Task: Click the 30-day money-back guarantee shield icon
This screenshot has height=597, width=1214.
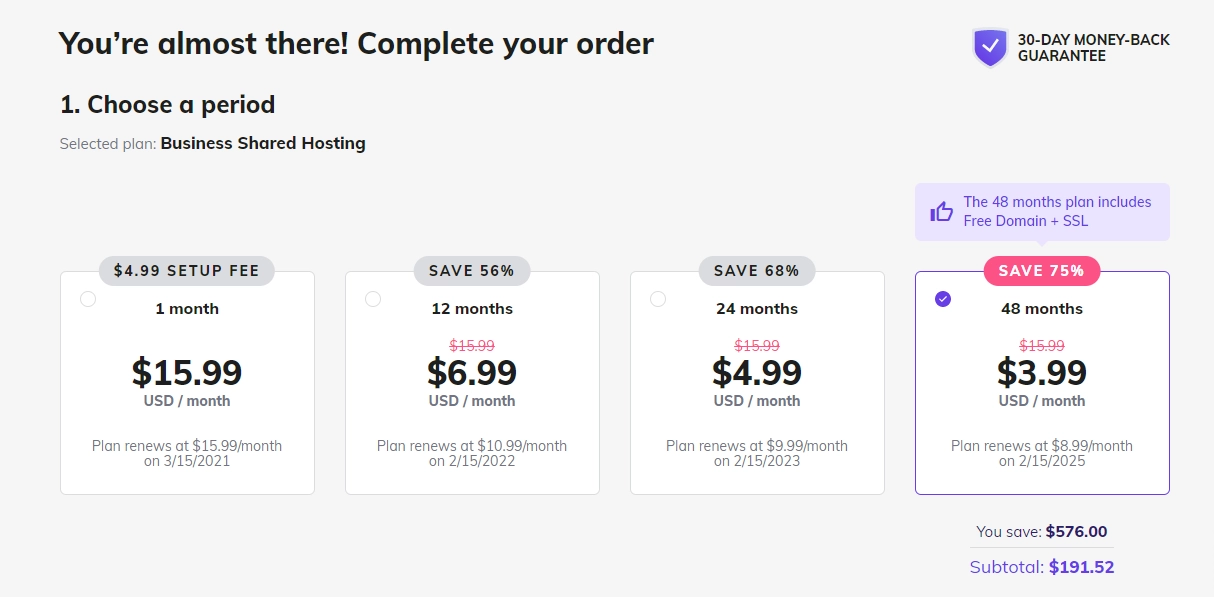Action: (988, 47)
